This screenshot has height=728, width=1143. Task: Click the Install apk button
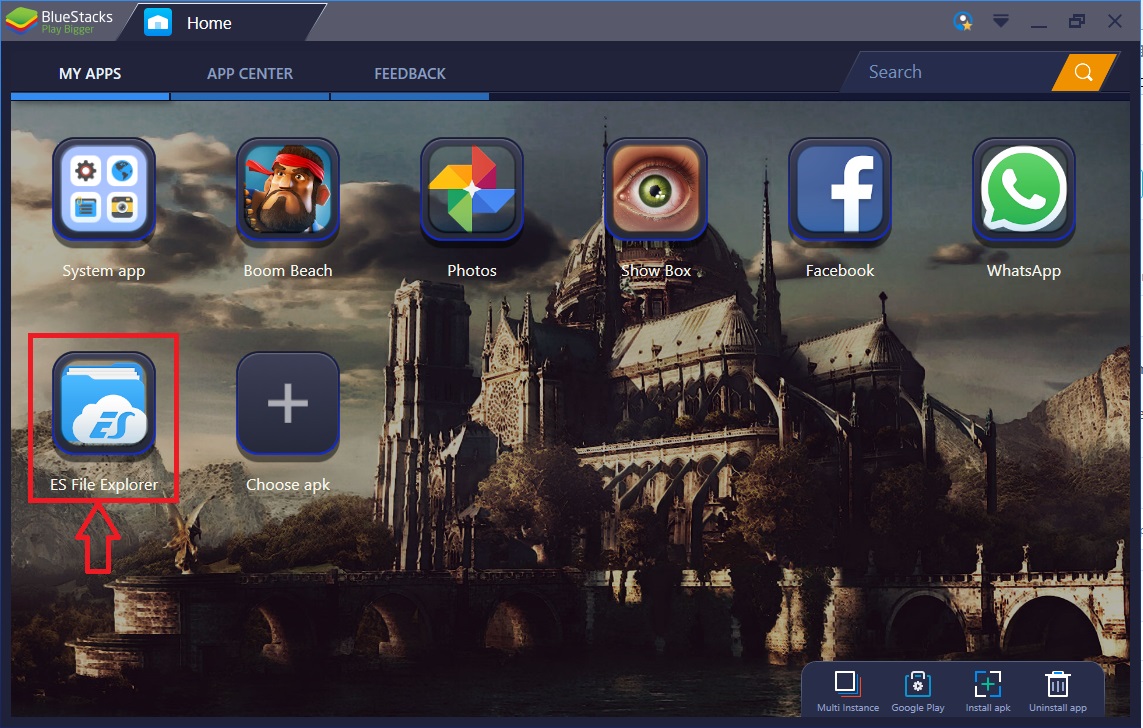point(988,692)
